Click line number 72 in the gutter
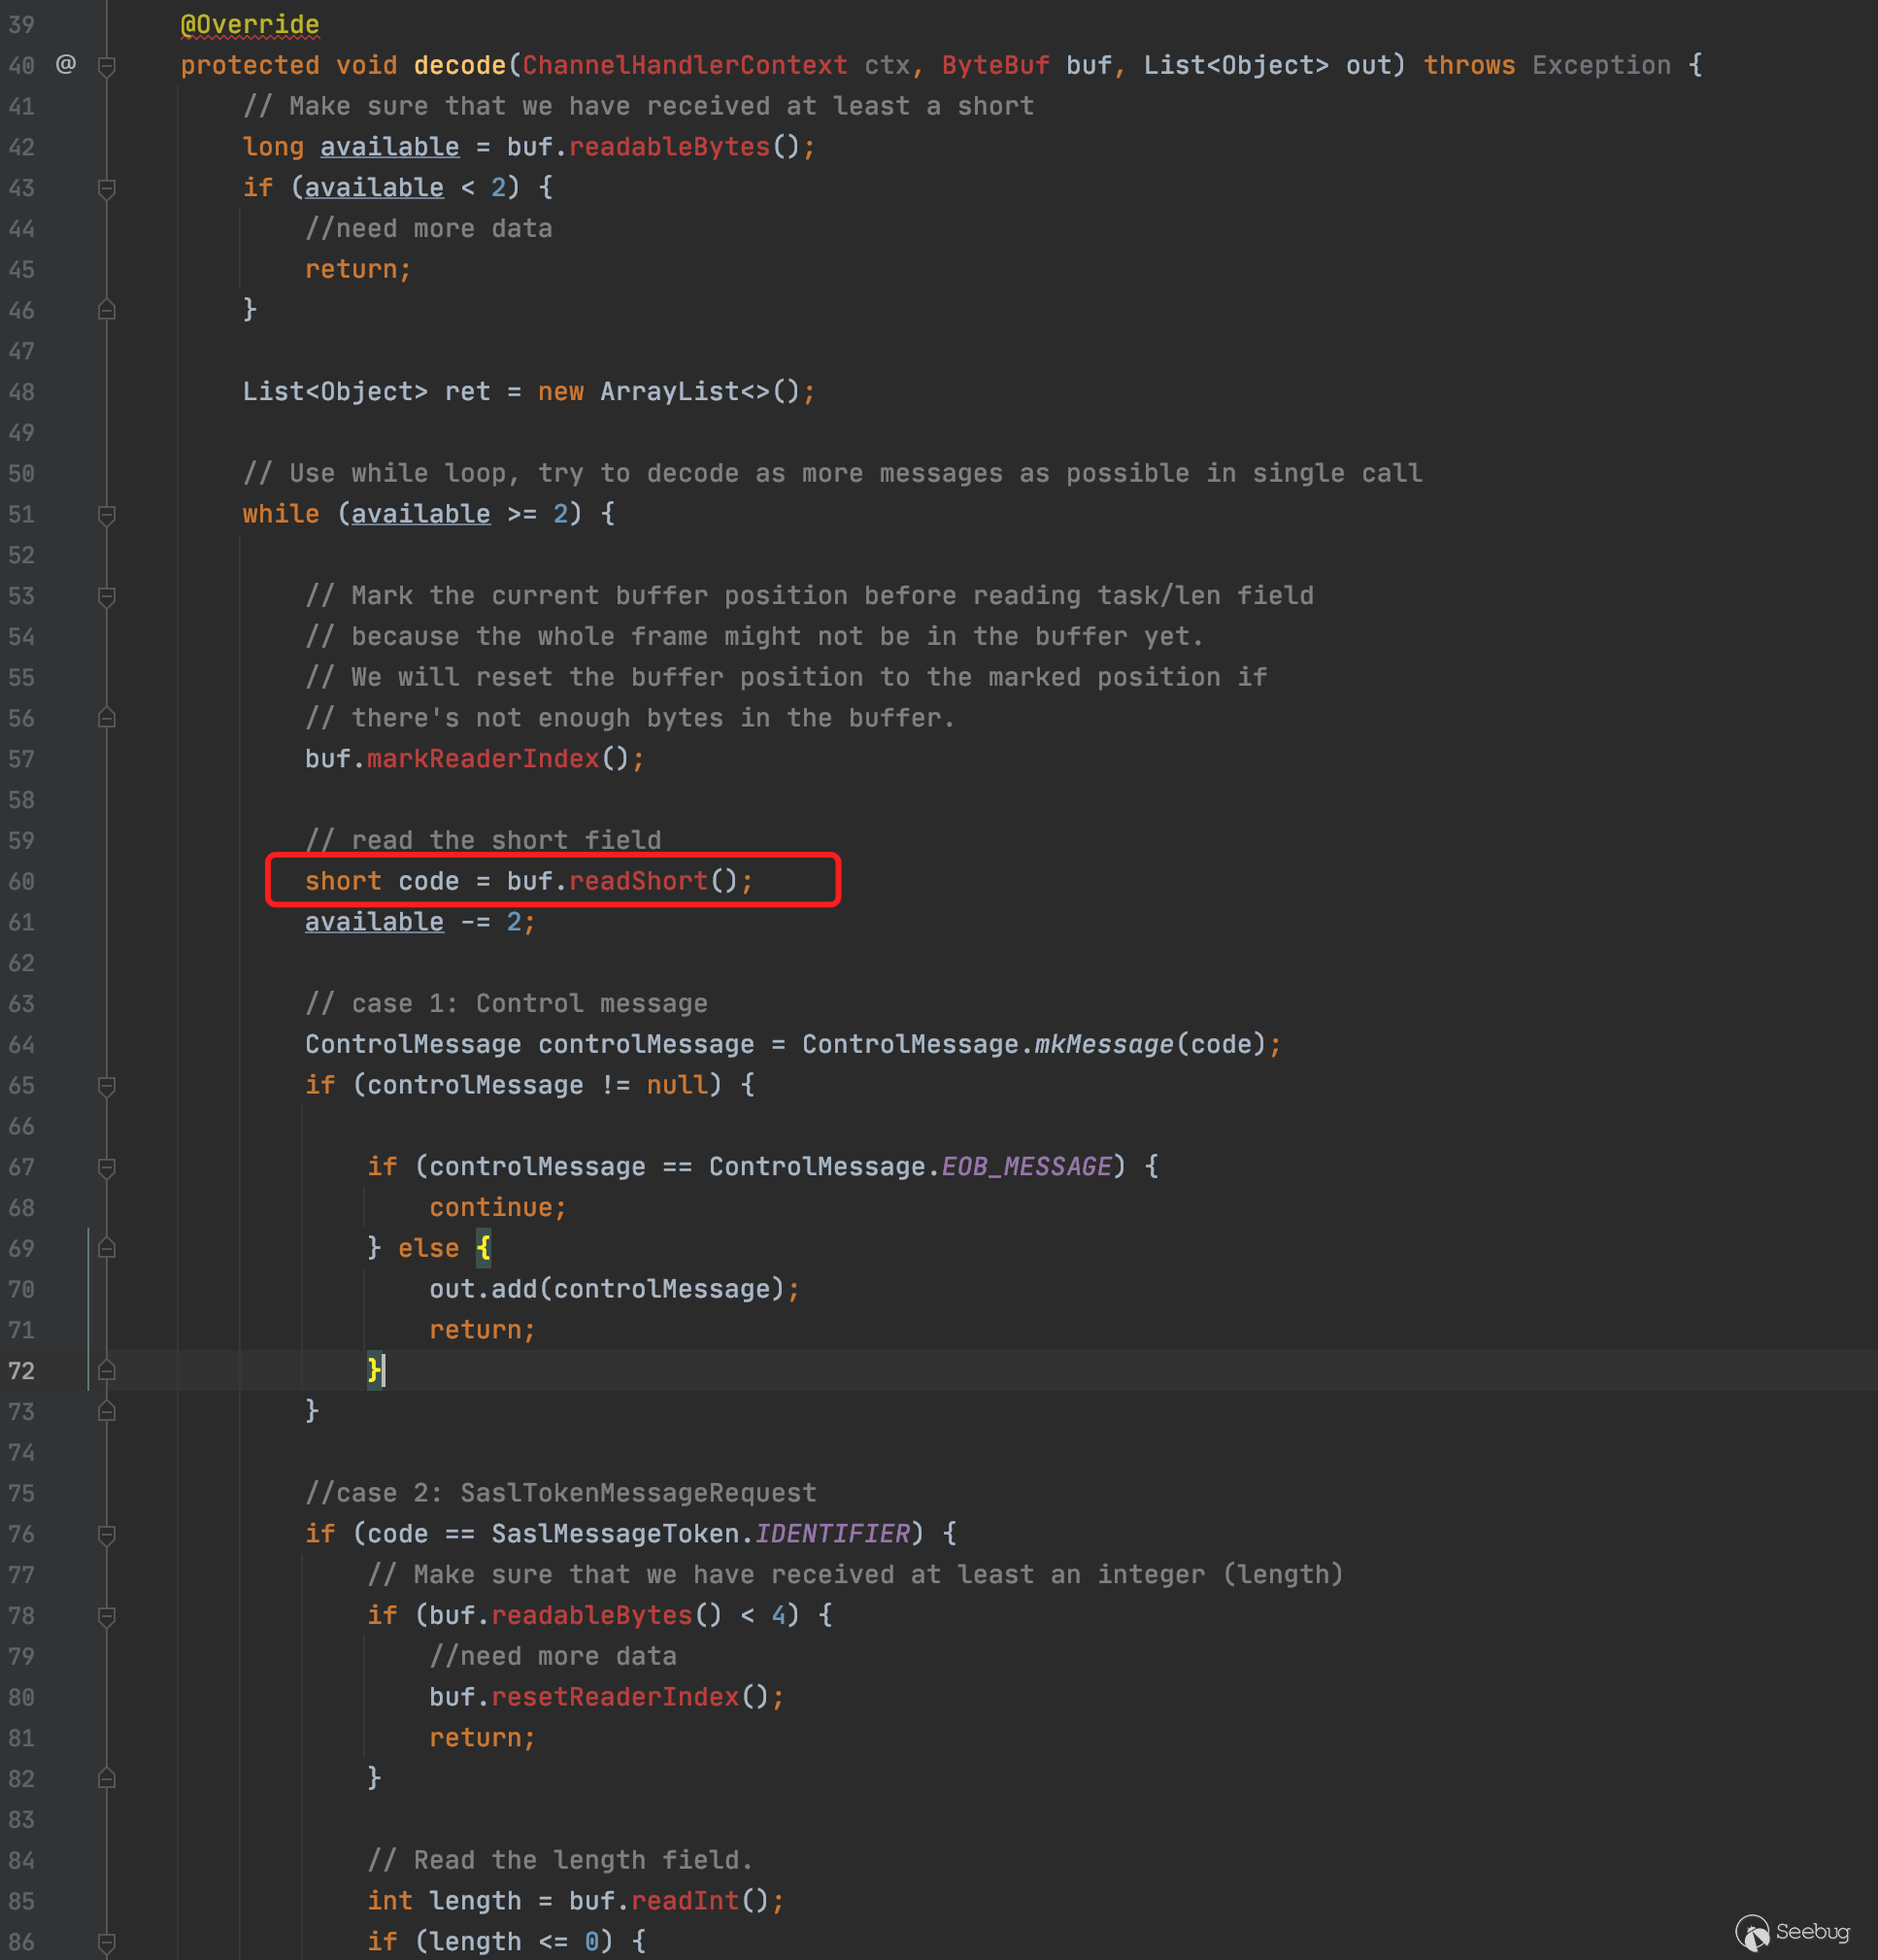This screenshot has height=1960, width=1878. [x=22, y=1371]
